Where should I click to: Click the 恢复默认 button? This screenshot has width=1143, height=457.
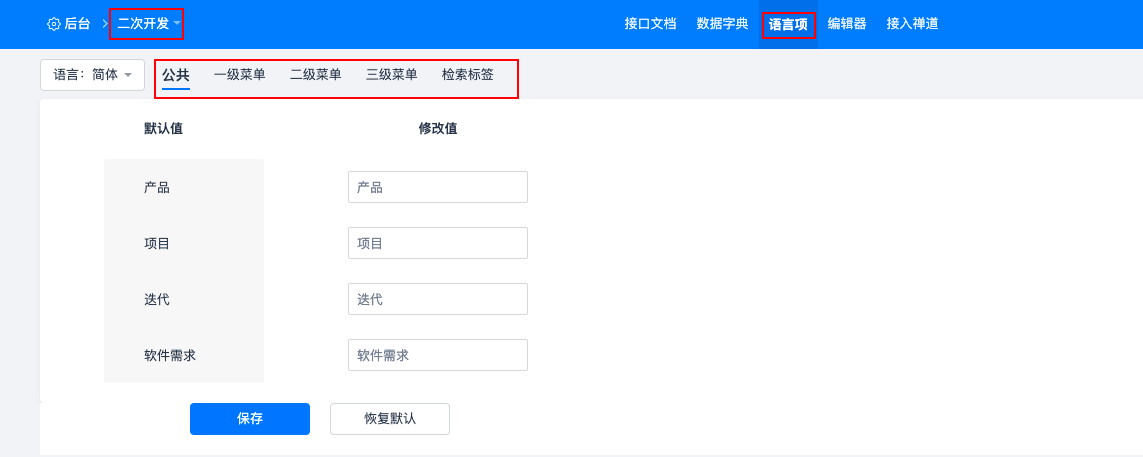390,419
